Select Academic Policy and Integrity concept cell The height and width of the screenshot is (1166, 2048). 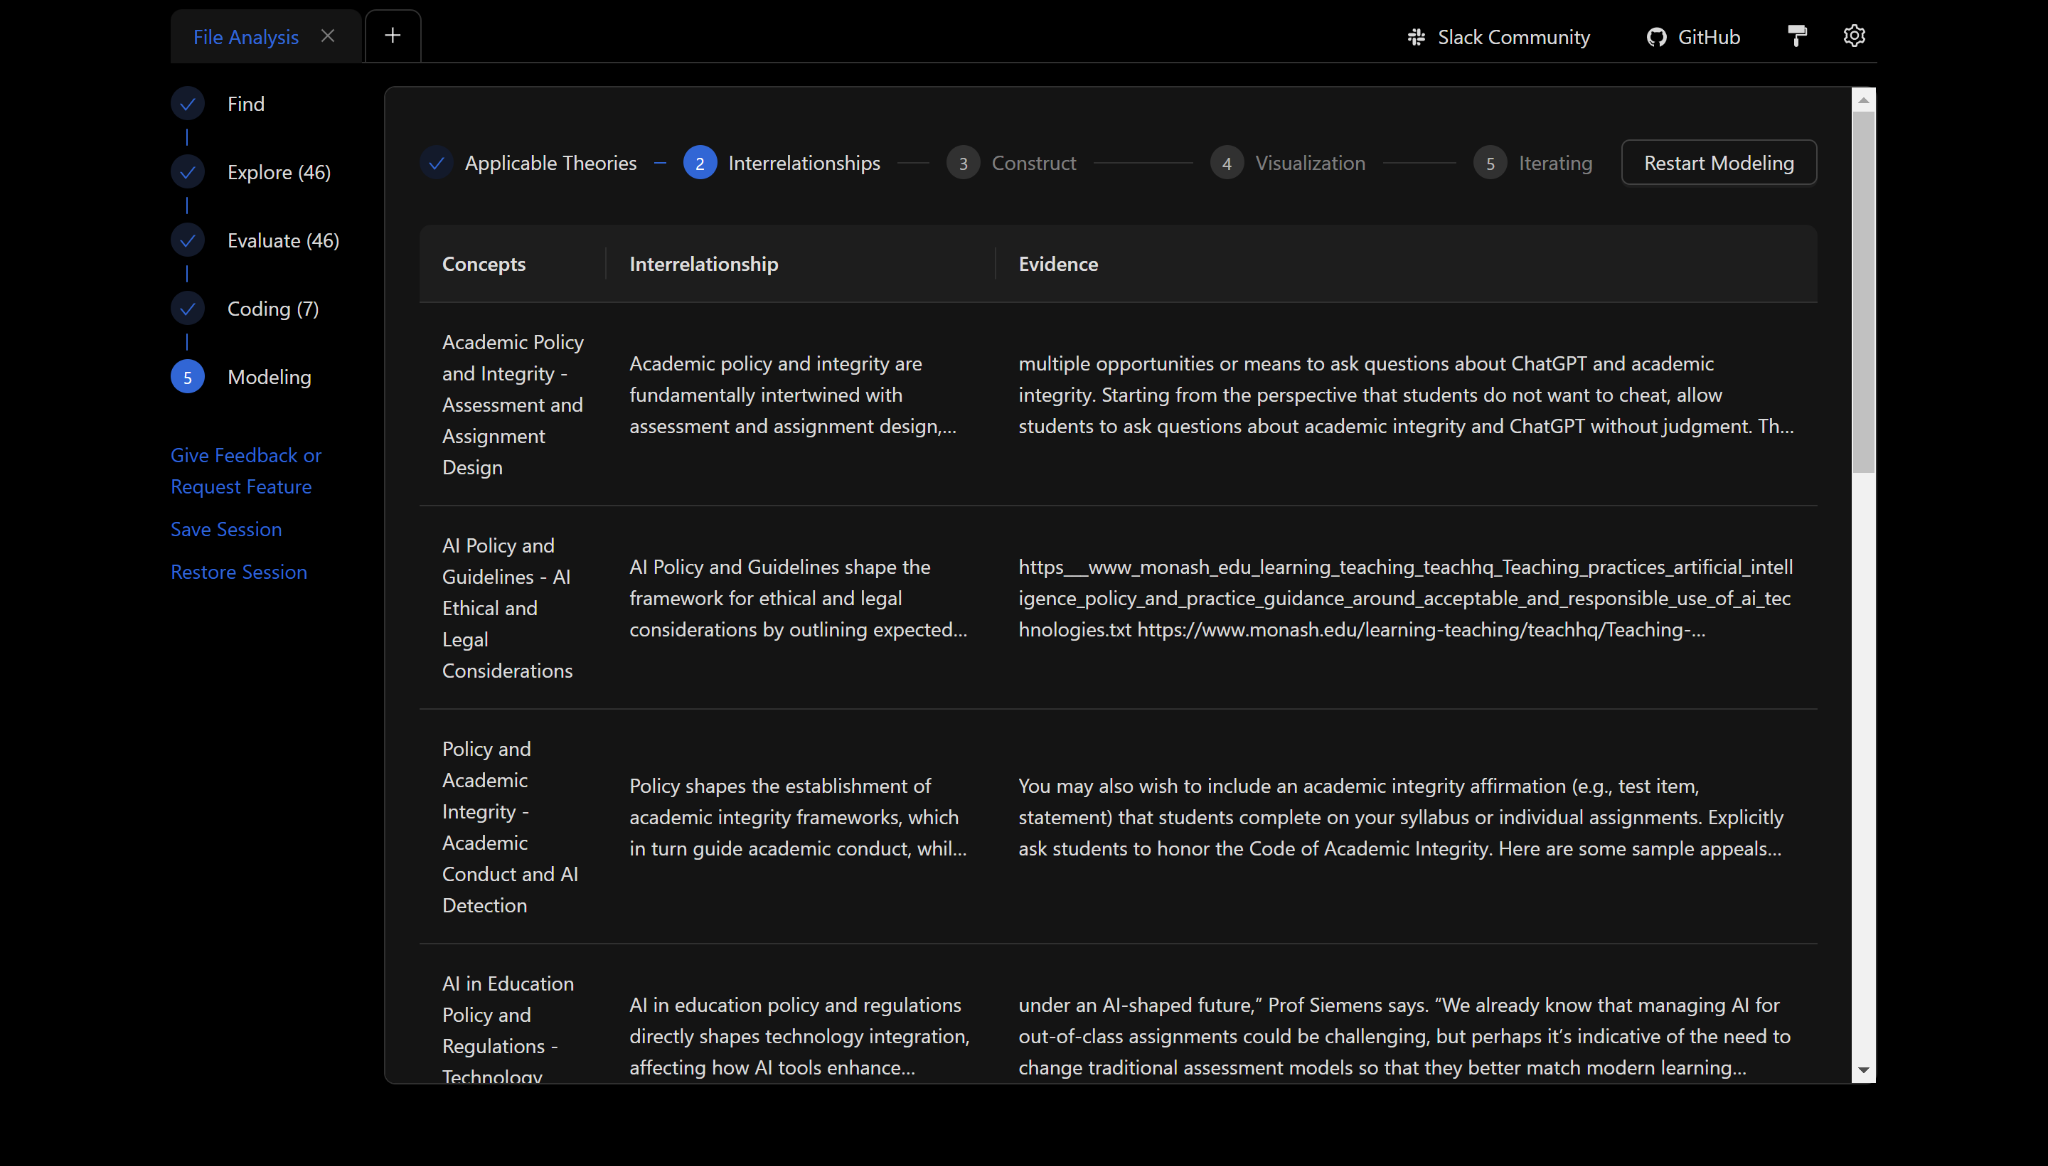coord(513,405)
